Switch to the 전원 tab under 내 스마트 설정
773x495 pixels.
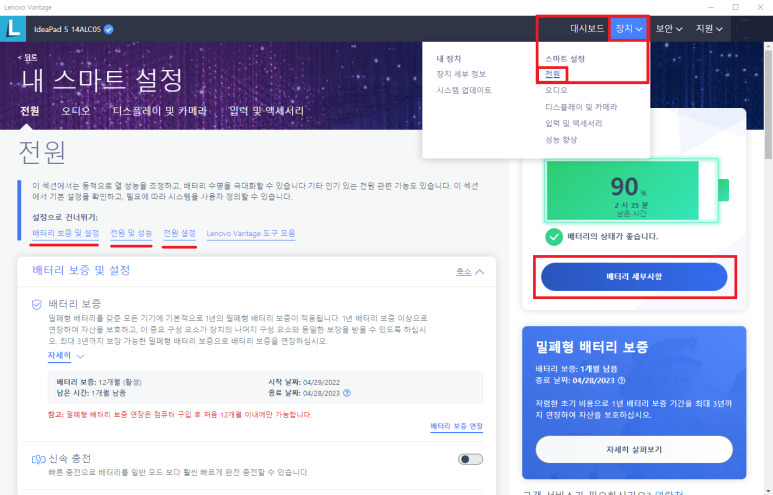click(30, 111)
